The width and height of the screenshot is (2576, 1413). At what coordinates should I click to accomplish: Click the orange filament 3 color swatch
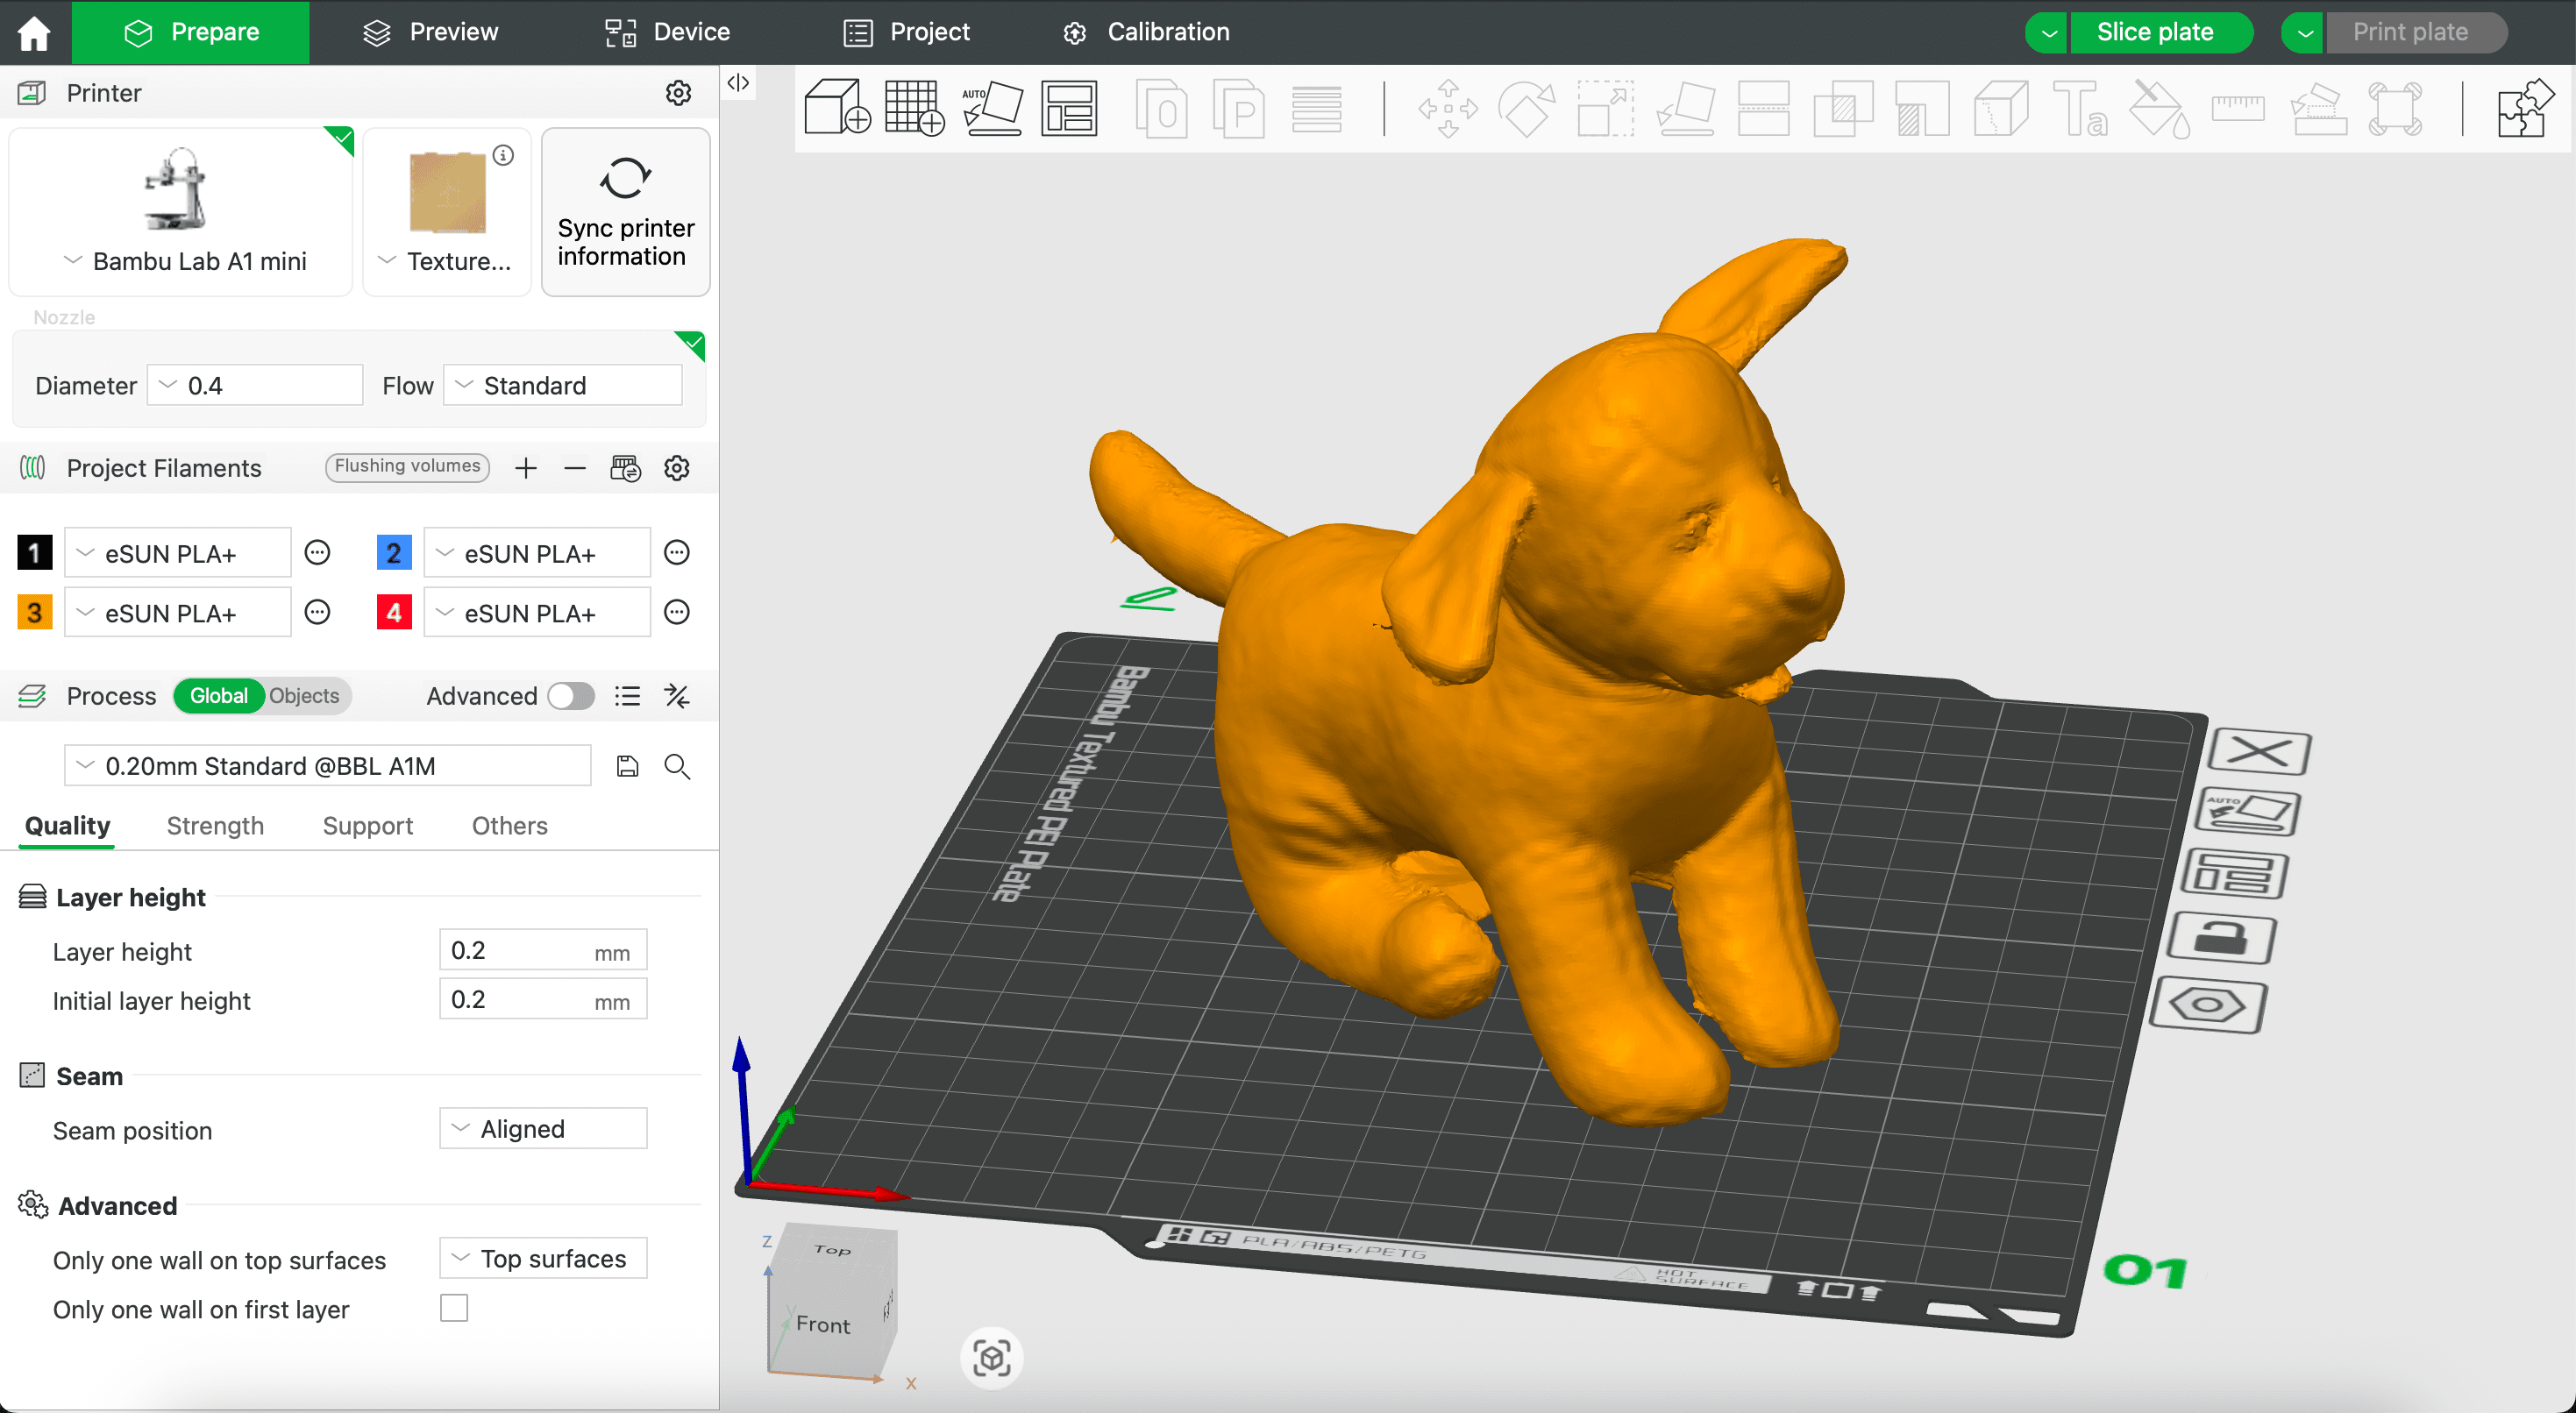point(35,612)
